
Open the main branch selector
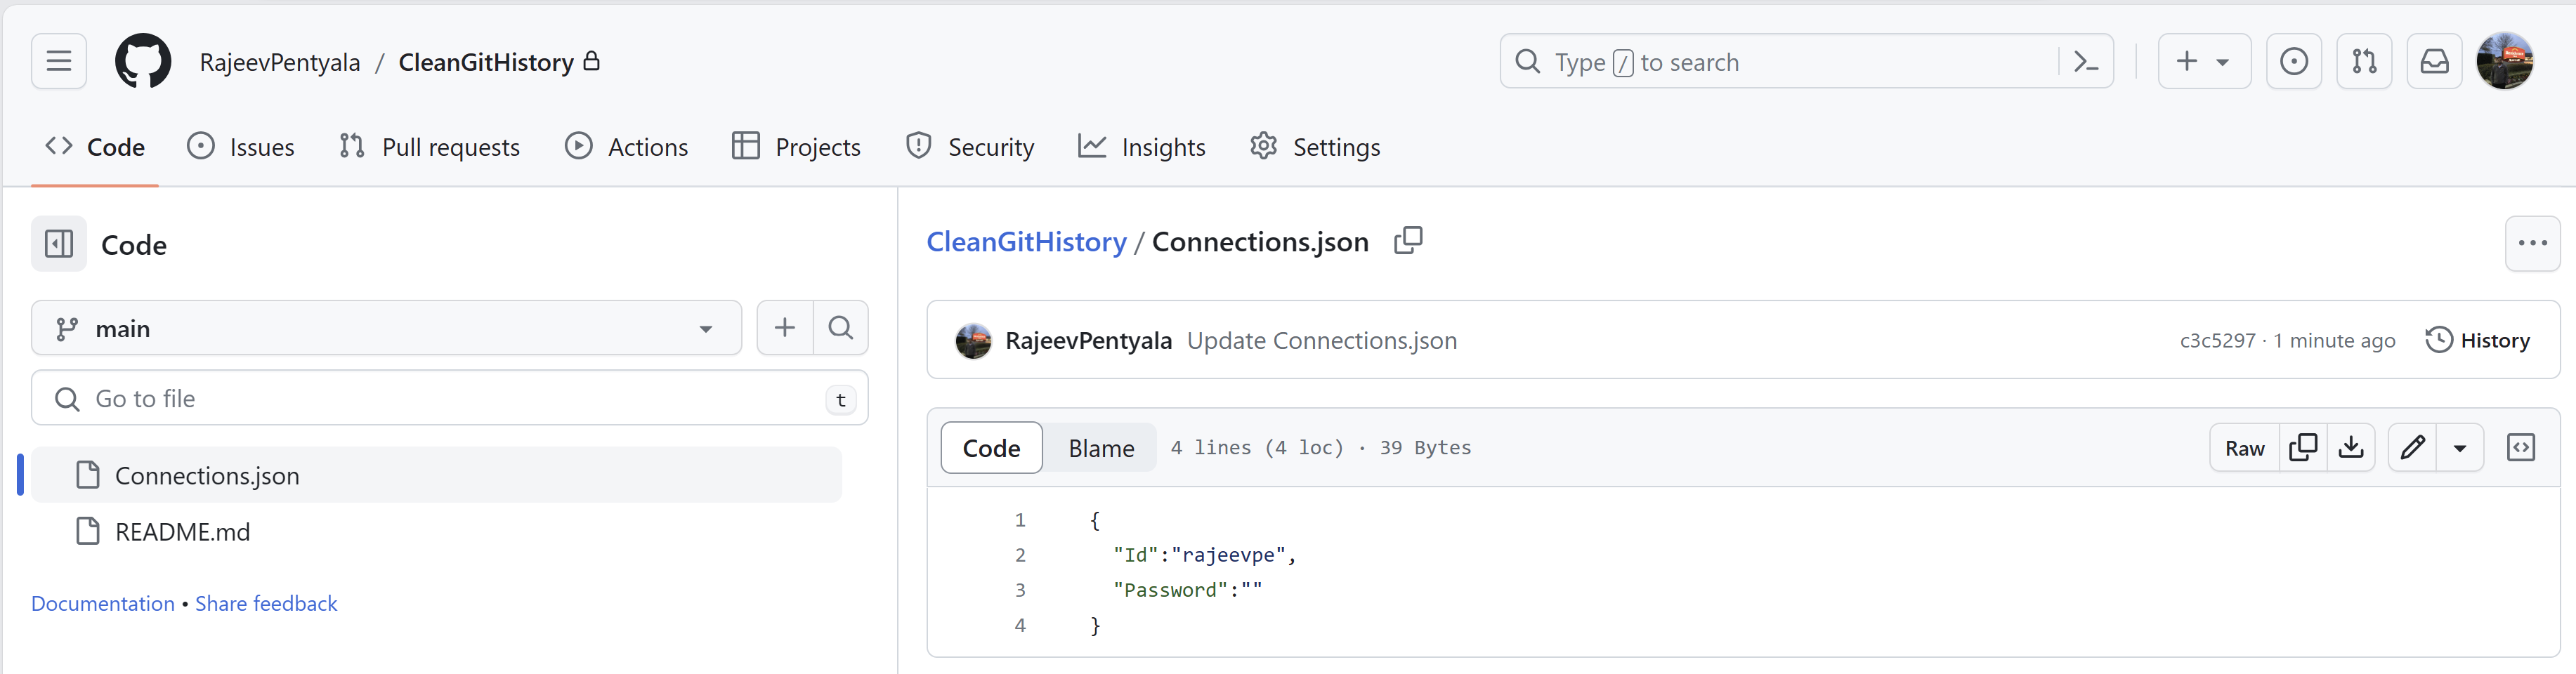point(385,327)
